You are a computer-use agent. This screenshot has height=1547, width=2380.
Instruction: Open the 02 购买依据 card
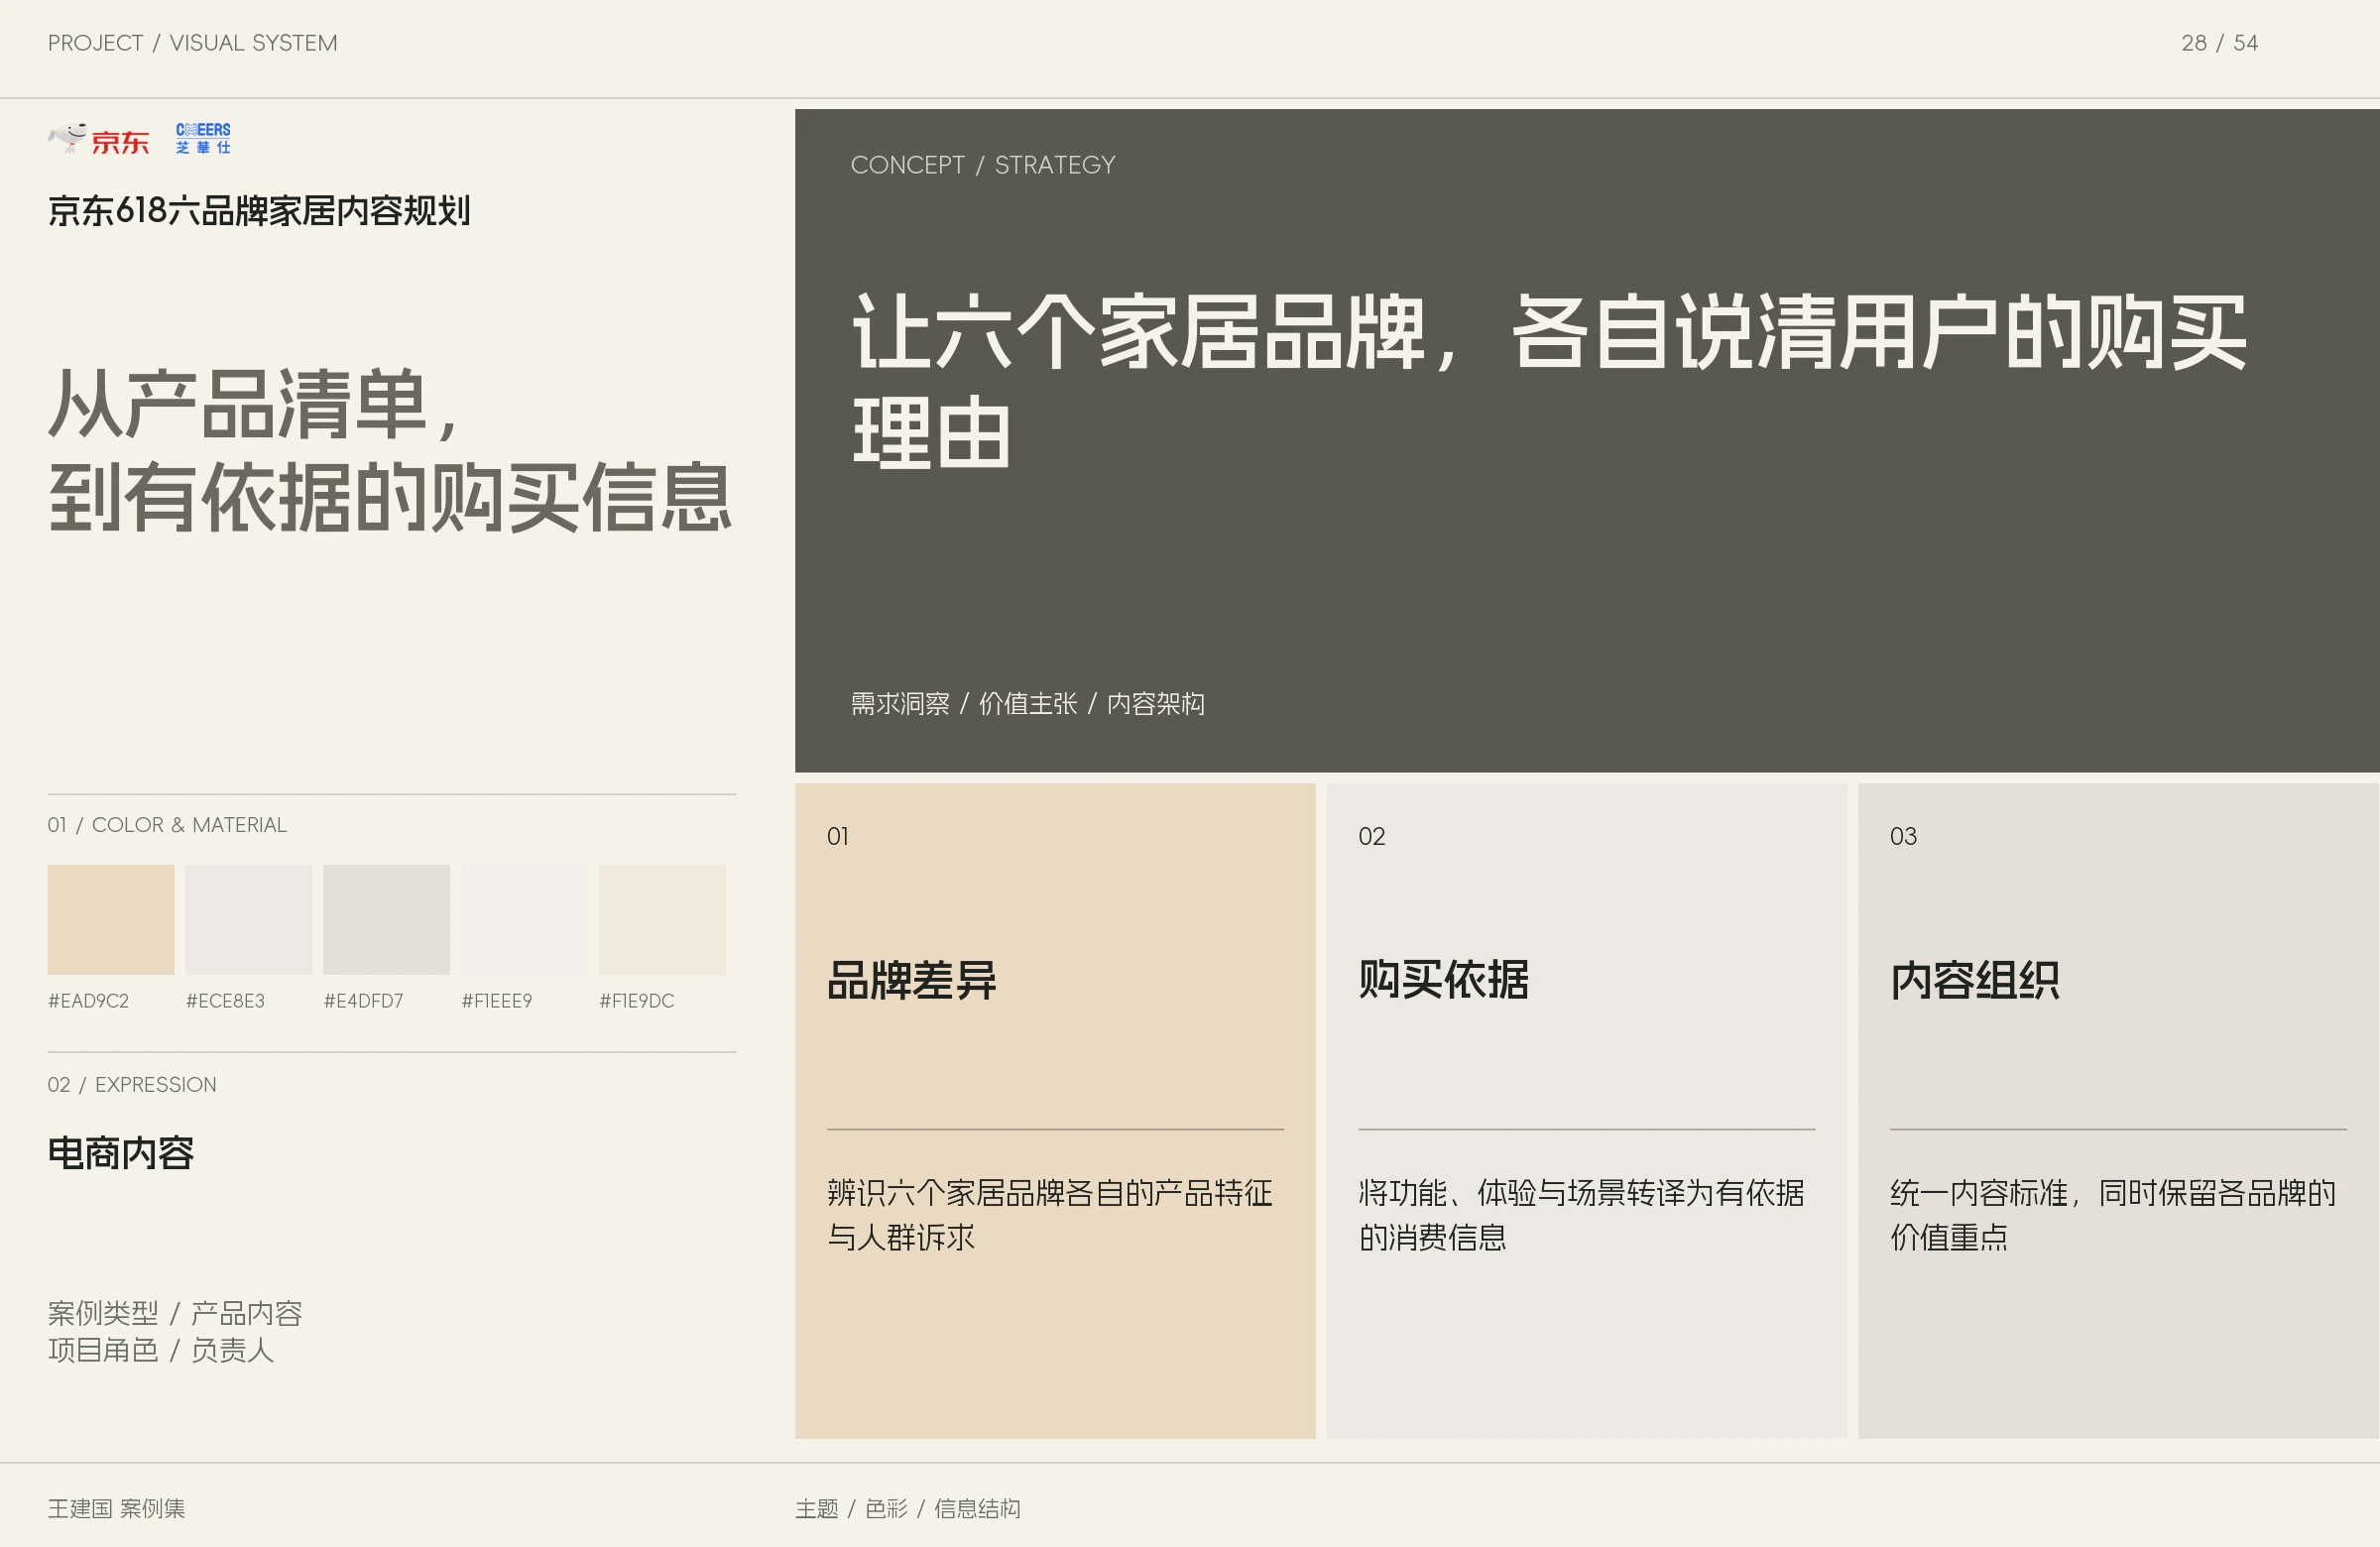point(1586,1110)
